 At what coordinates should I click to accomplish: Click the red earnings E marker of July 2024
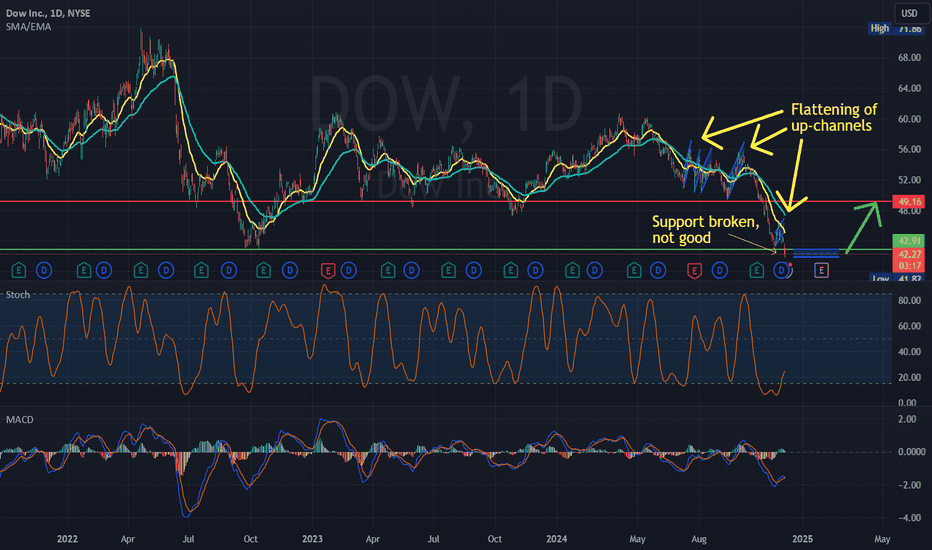694,271
